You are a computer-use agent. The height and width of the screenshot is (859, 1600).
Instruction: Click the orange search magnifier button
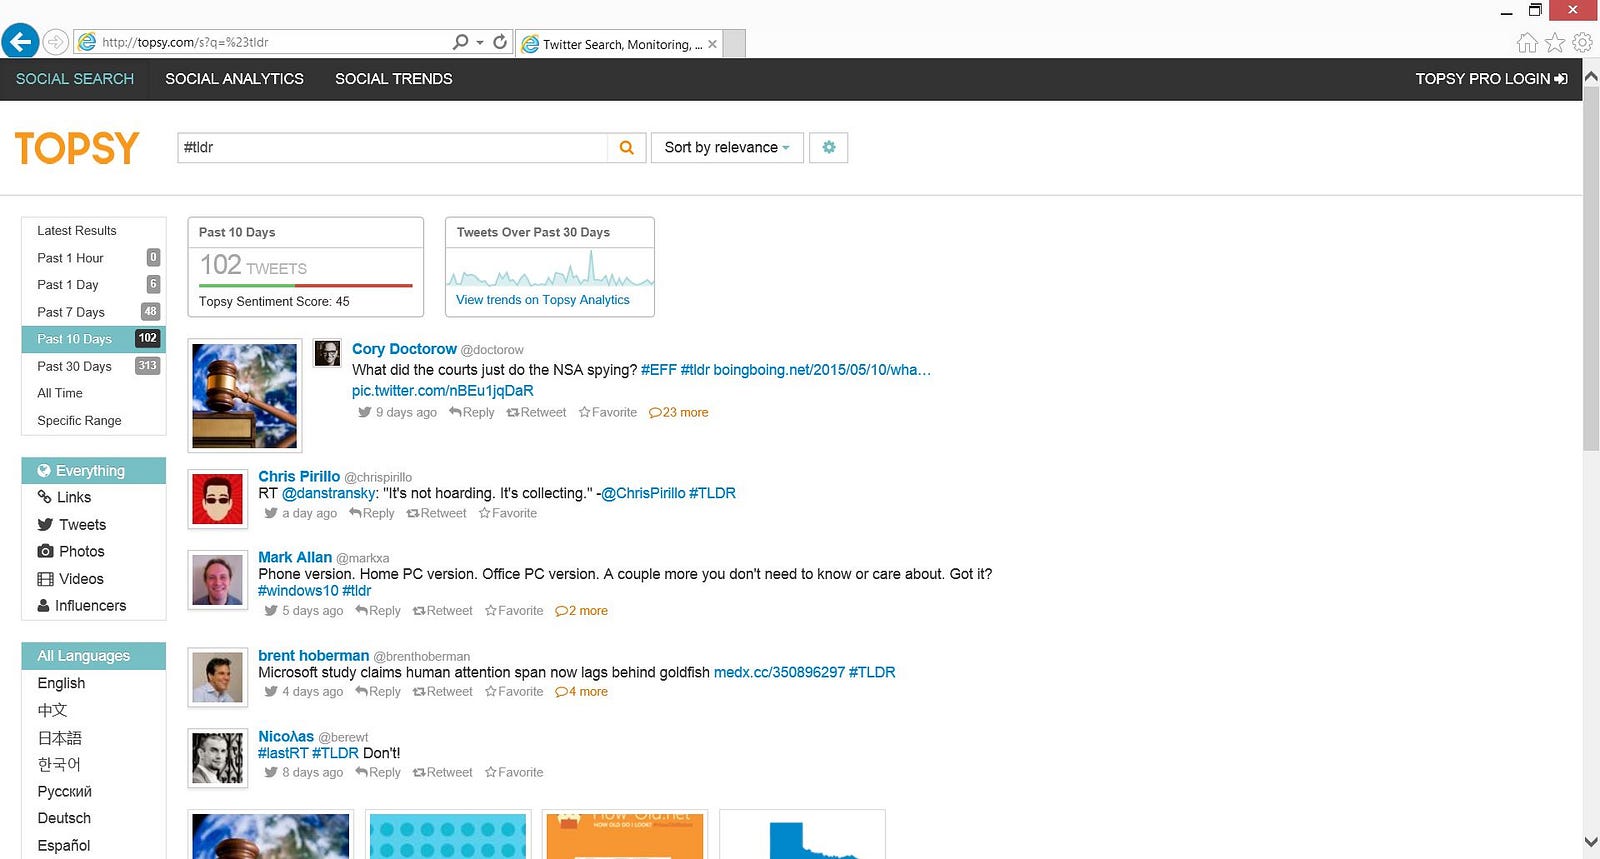[627, 148]
